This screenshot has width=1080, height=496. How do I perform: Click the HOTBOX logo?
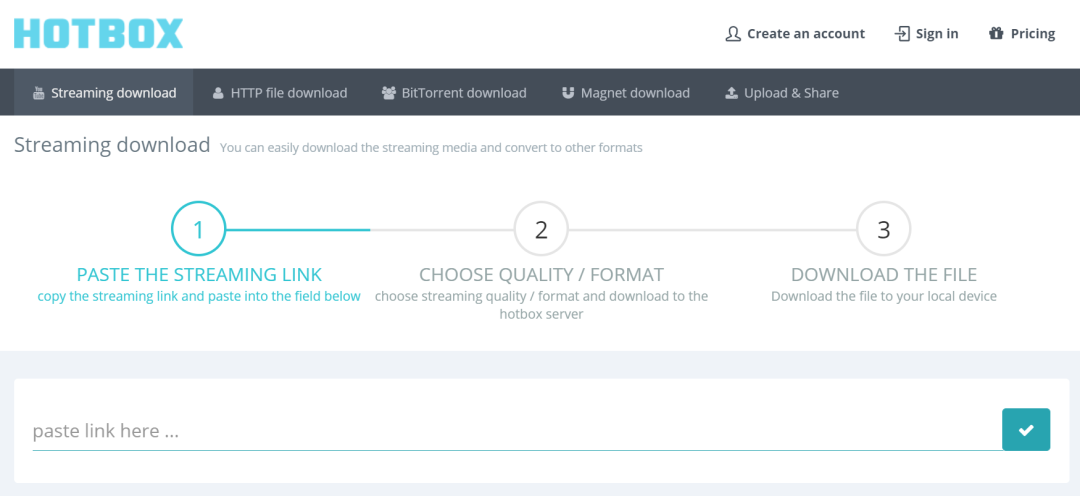(98, 33)
